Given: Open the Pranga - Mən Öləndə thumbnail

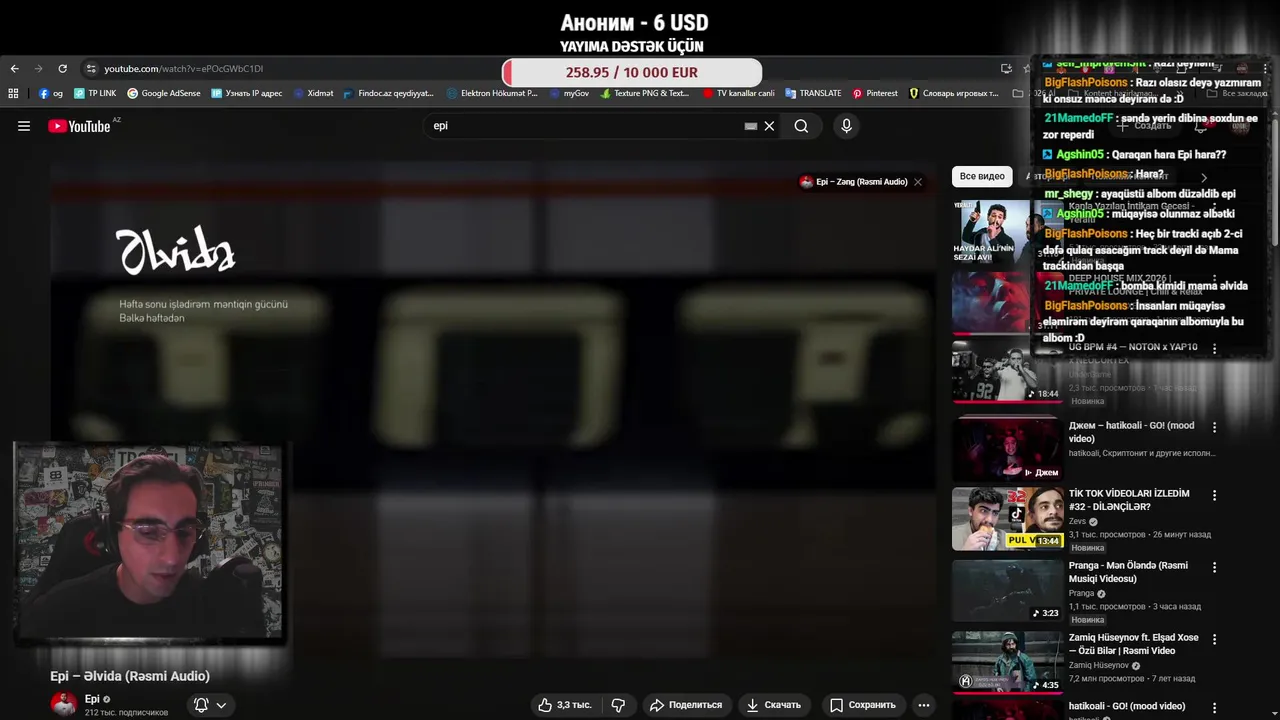Looking at the screenshot, I should [1005, 591].
